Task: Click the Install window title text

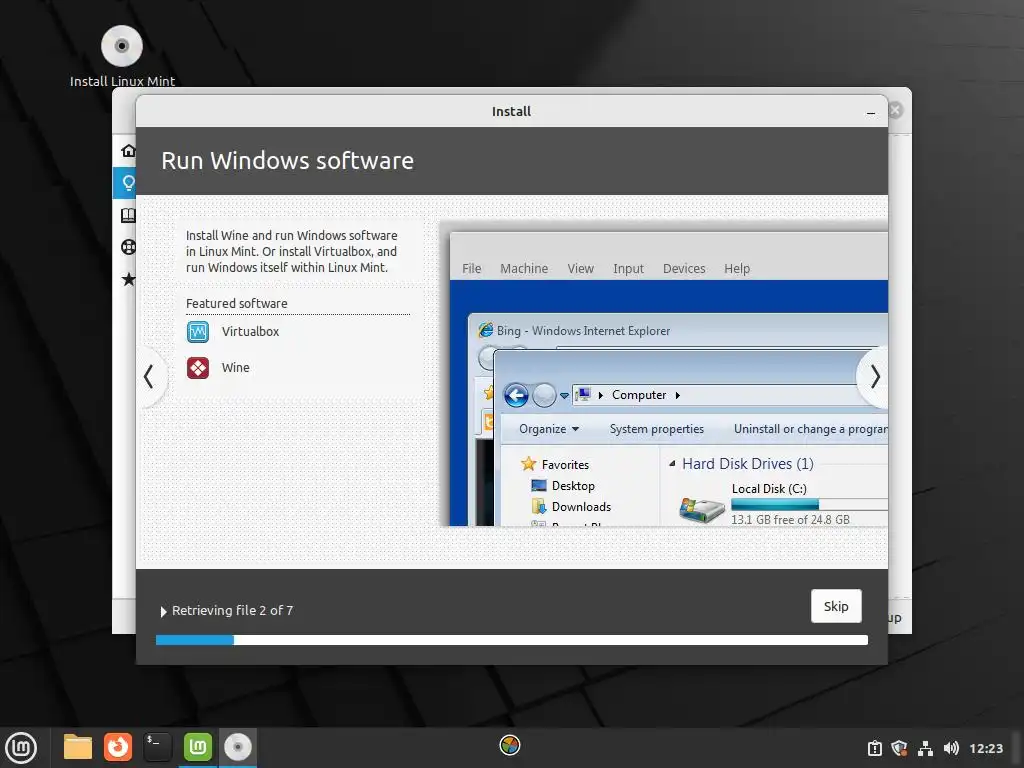Action: pyautogui.click(x=511, y=112)
